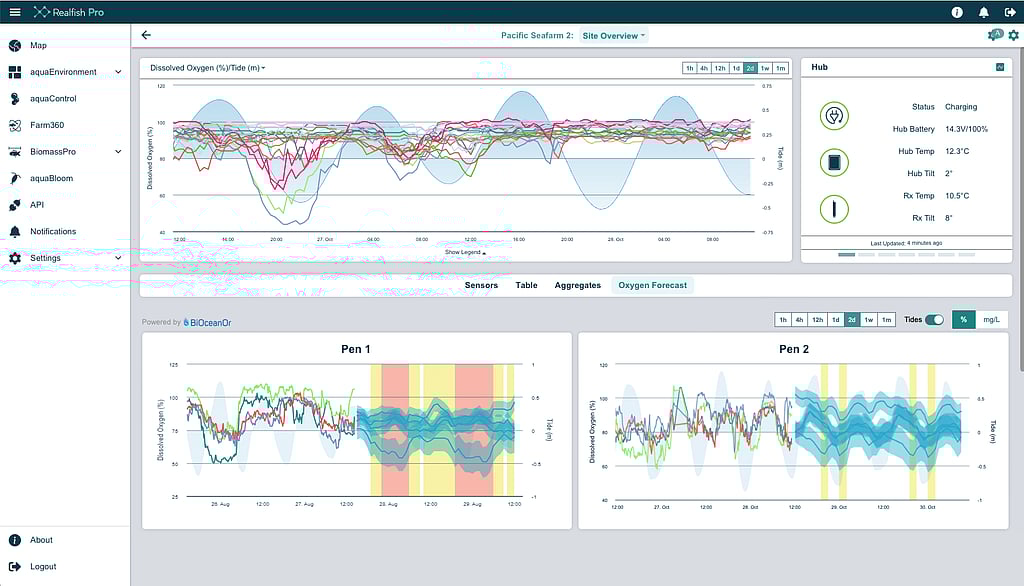Select the % unit option
Viewport: 1024px width, 586px height.
(963, 319)
